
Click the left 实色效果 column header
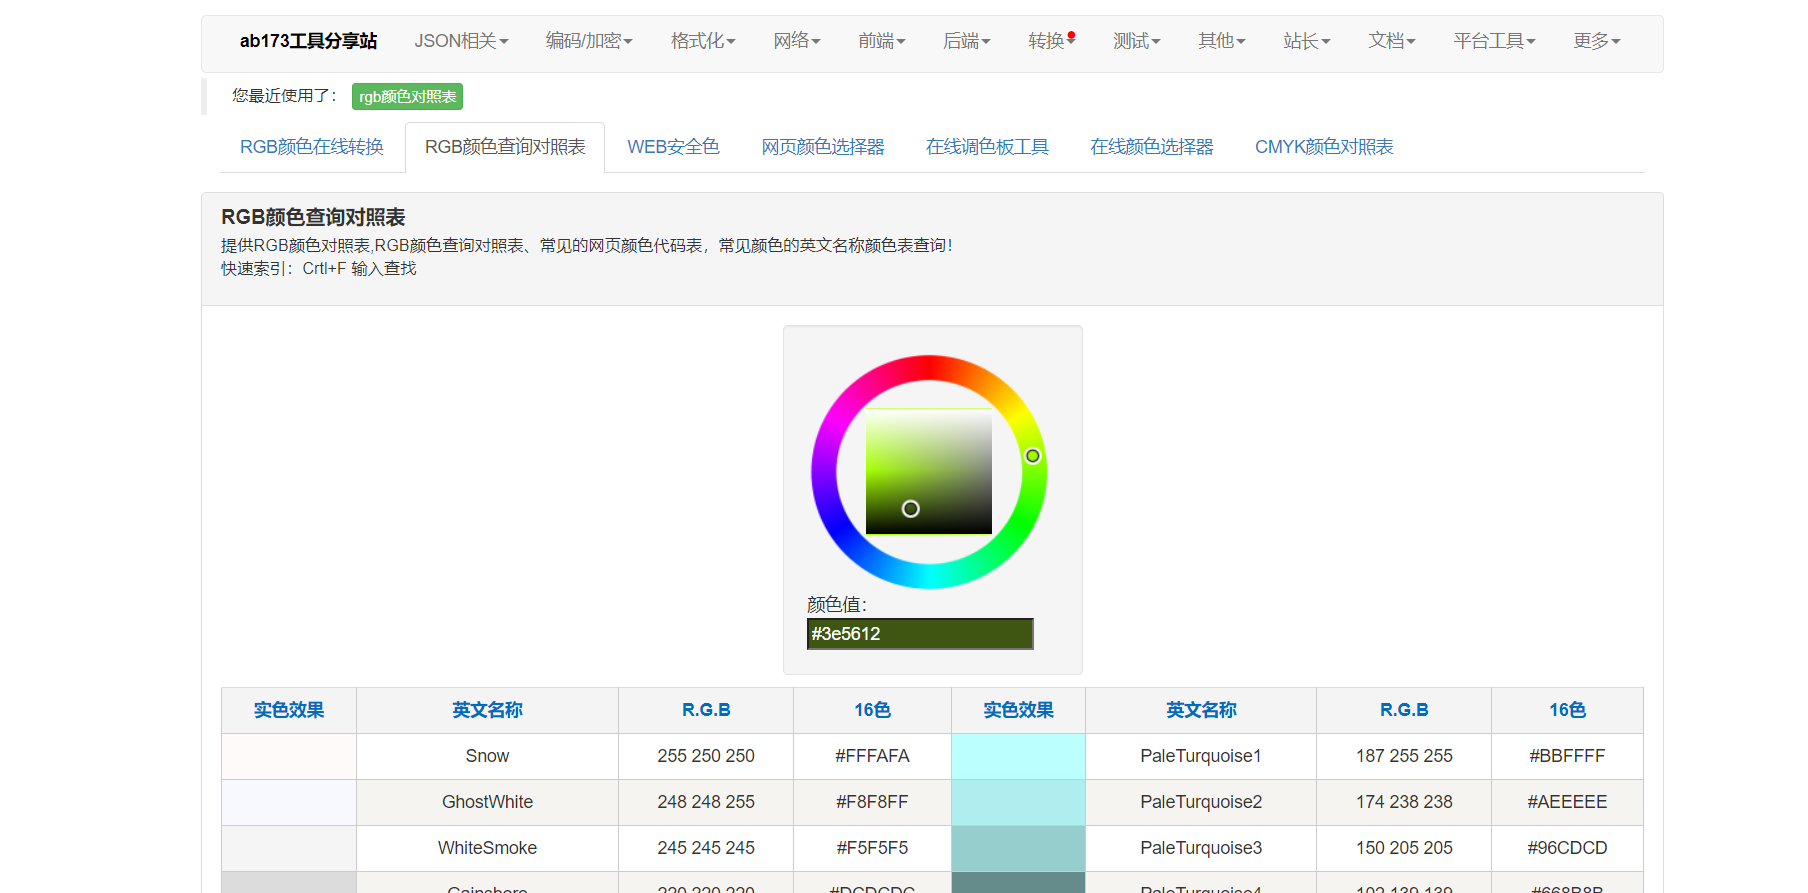[x=289, y=710]
